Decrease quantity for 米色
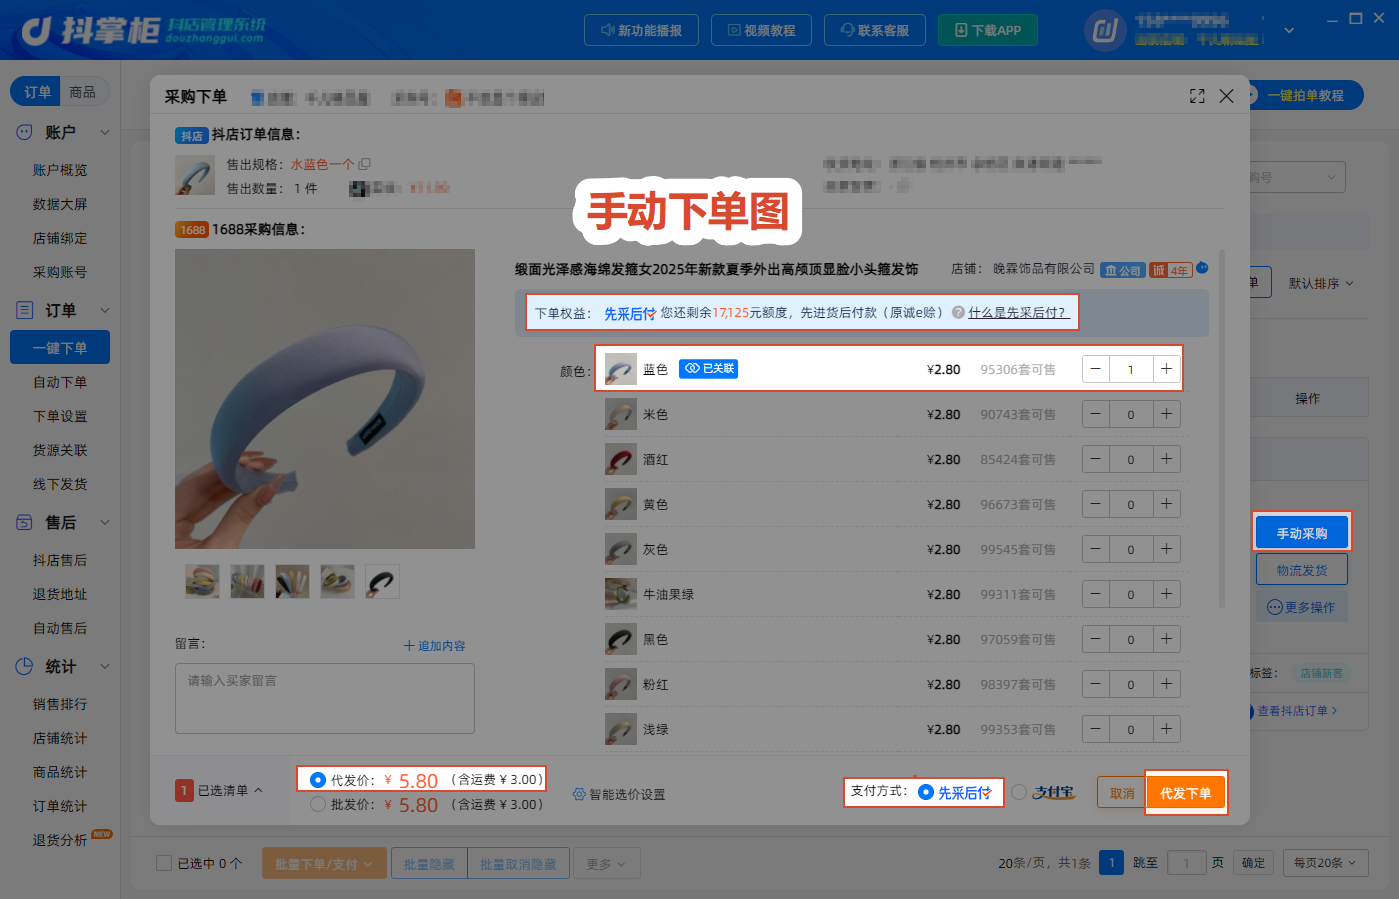1399x899 pixels. coord(1096,414)
